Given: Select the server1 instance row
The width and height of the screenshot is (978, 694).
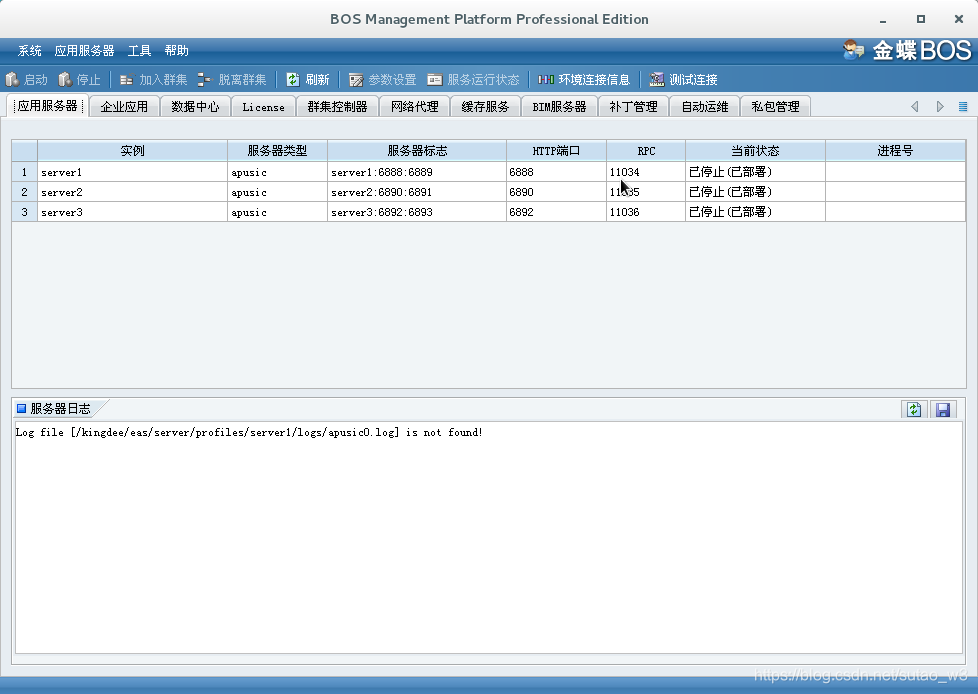Looking at the screenshot, I should pyautogui.click(x=489, y=172).
